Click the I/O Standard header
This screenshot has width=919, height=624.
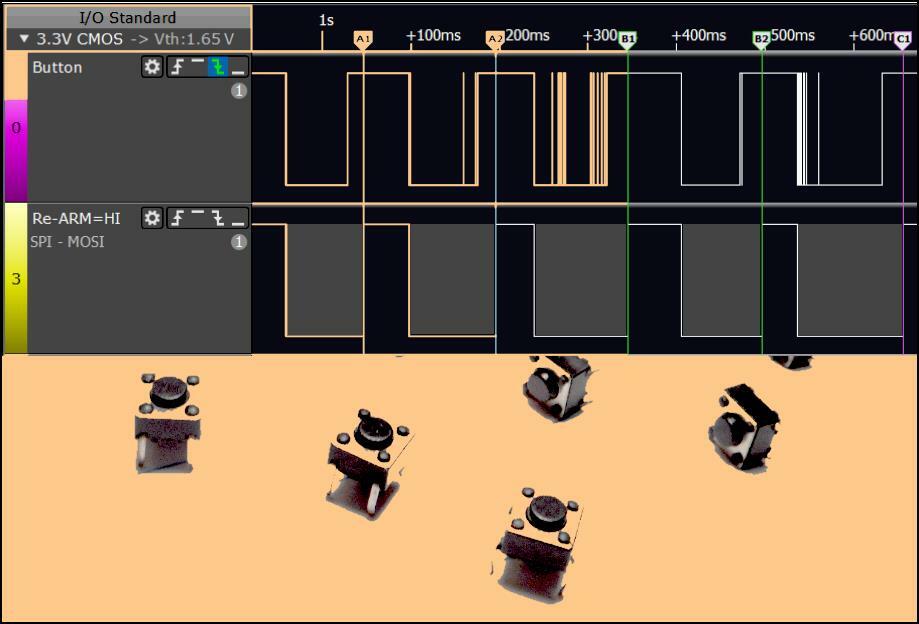(127, 17)
